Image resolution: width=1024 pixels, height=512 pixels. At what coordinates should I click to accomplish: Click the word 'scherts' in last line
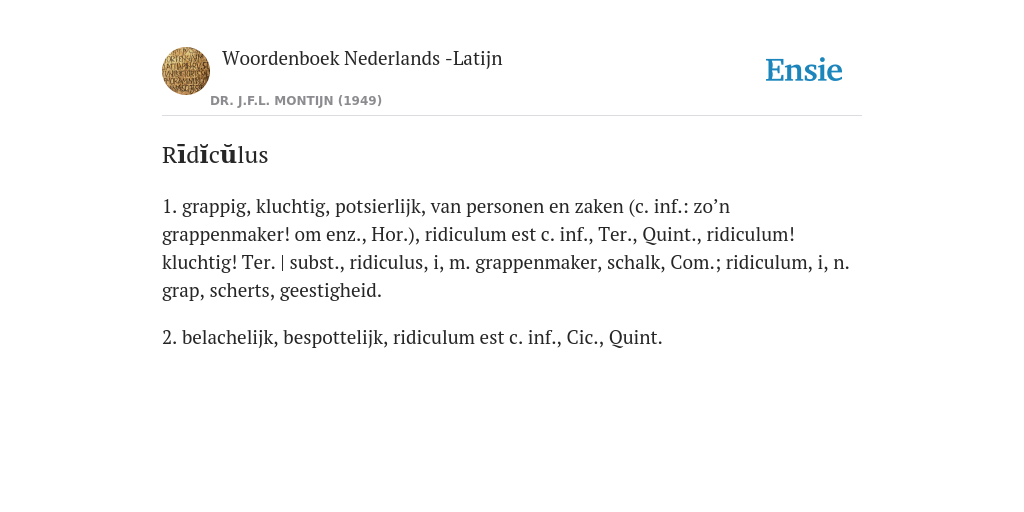pos(242,291)
